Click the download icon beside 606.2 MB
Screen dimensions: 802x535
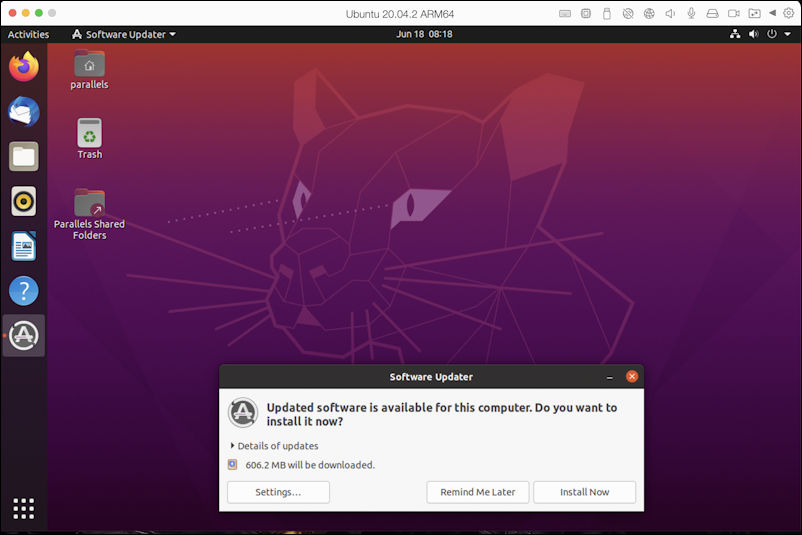pos(233,464)
